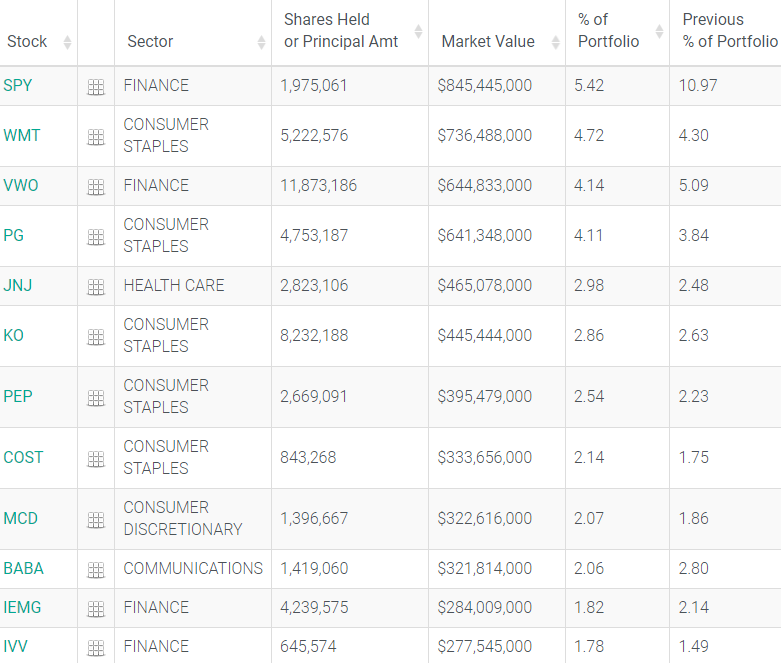Open the grid icon in JNJ row

(x=96, y=287)
